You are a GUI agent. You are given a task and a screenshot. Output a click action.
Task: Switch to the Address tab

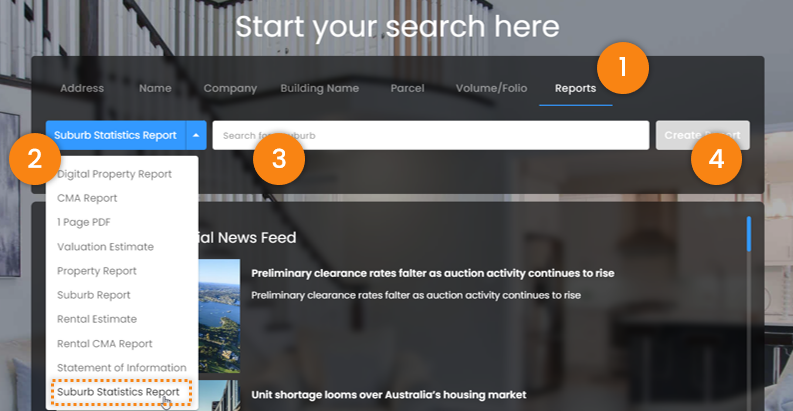pos(82,88)
